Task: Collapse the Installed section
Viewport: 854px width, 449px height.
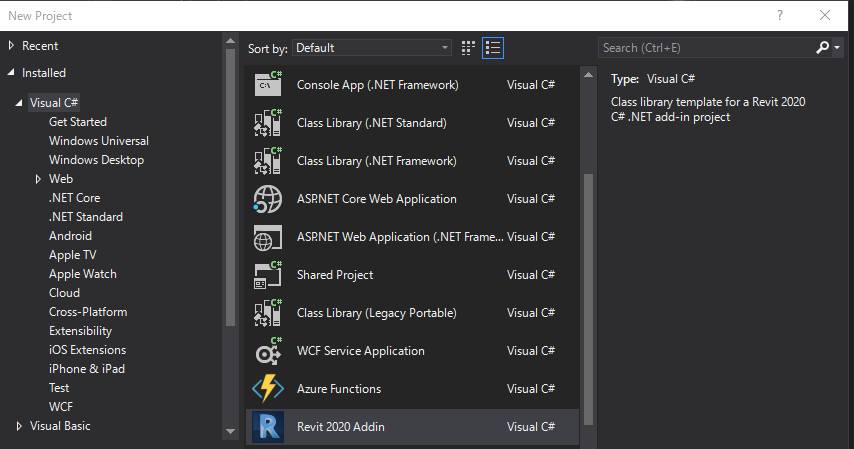Action: click(11, 72)
